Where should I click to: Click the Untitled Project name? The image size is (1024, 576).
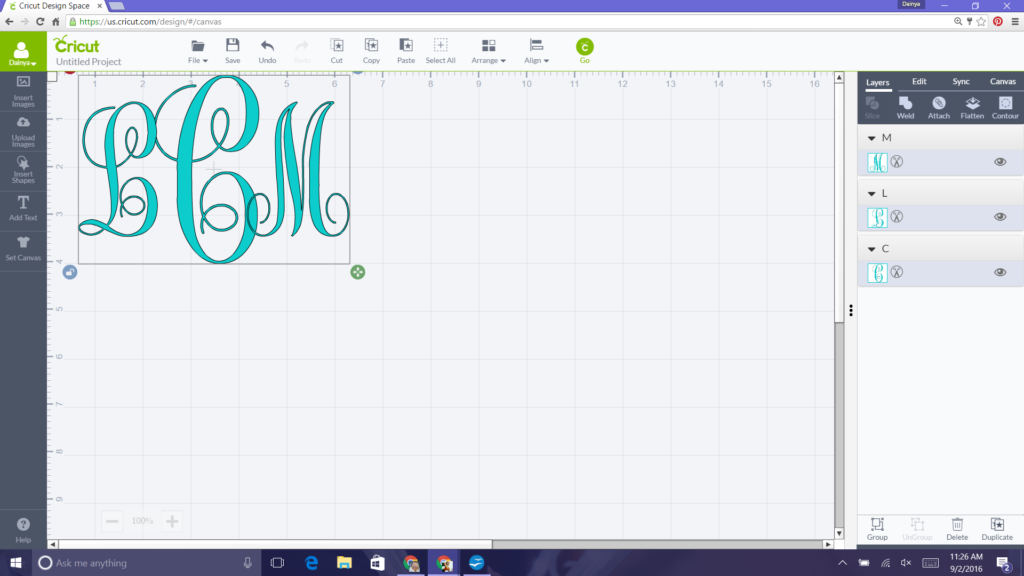88,61
